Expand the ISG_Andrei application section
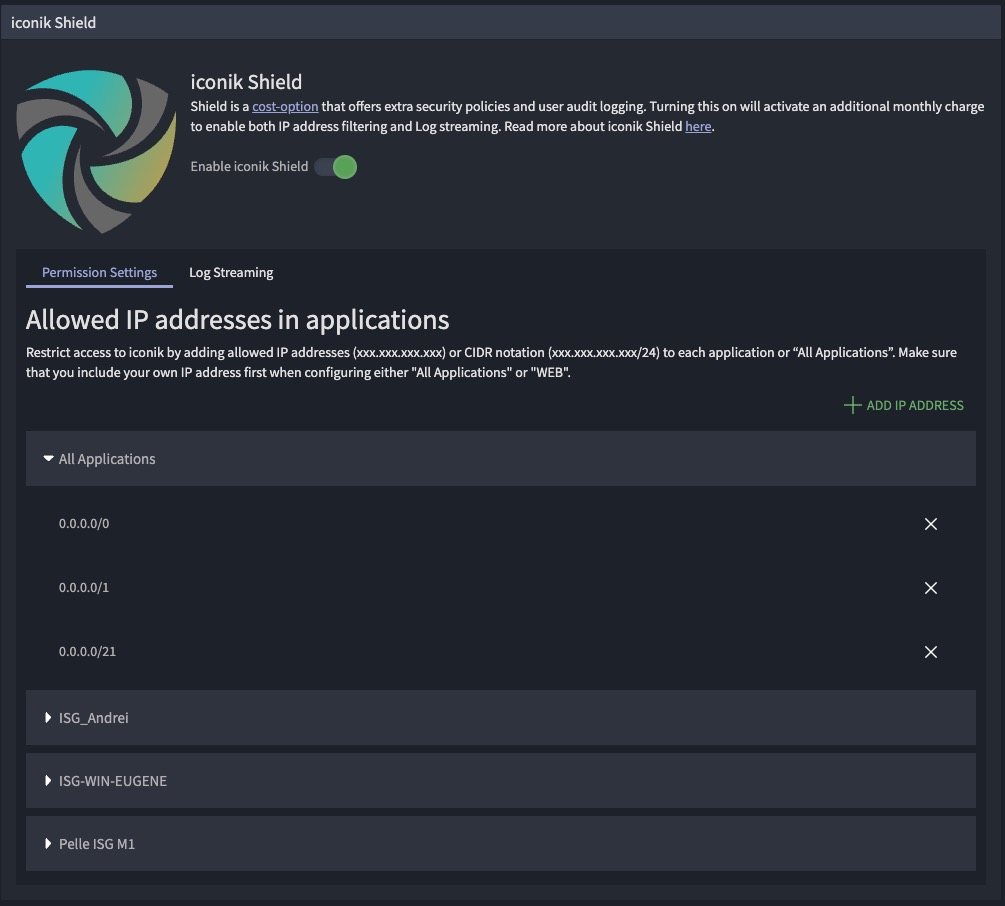This screenshot has height=906, width=1005. [93, 717]
